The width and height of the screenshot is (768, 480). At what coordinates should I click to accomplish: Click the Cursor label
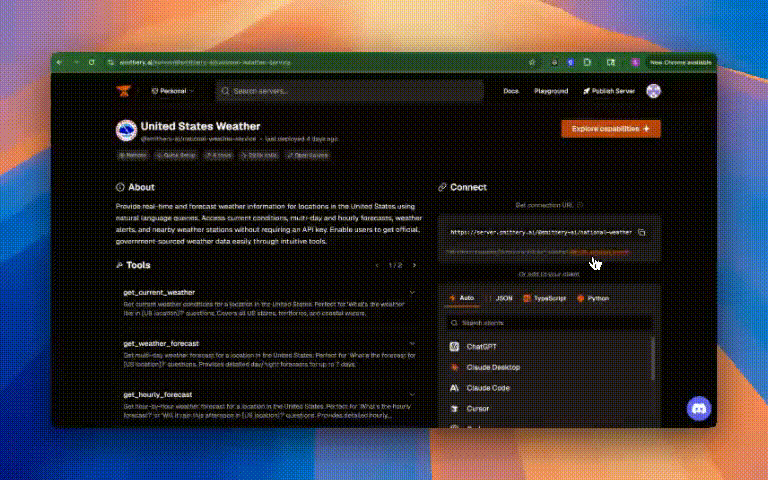478,408
